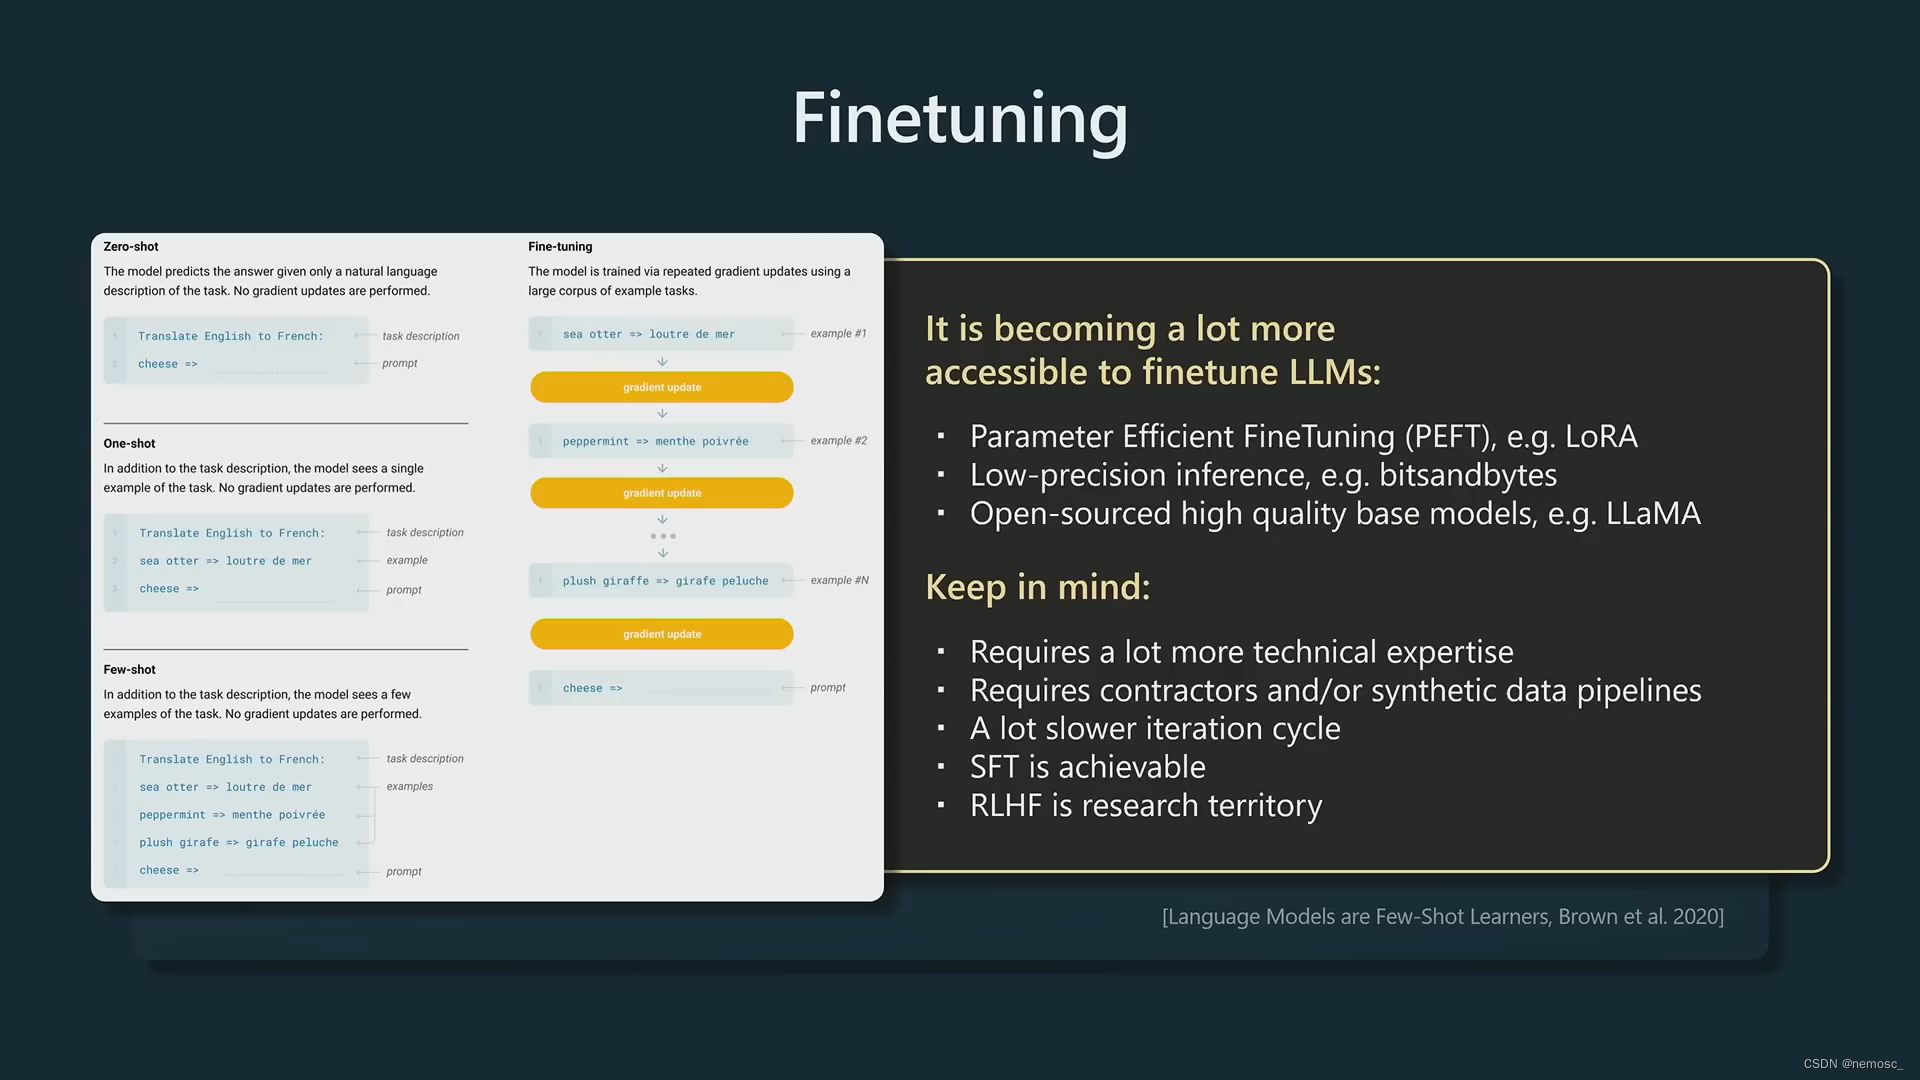Image resolution: width=1920 pixels, height=1080 pixels.
Task: Click the 'task description' label in Zero-shot
Action: click(x=421, y=336)
